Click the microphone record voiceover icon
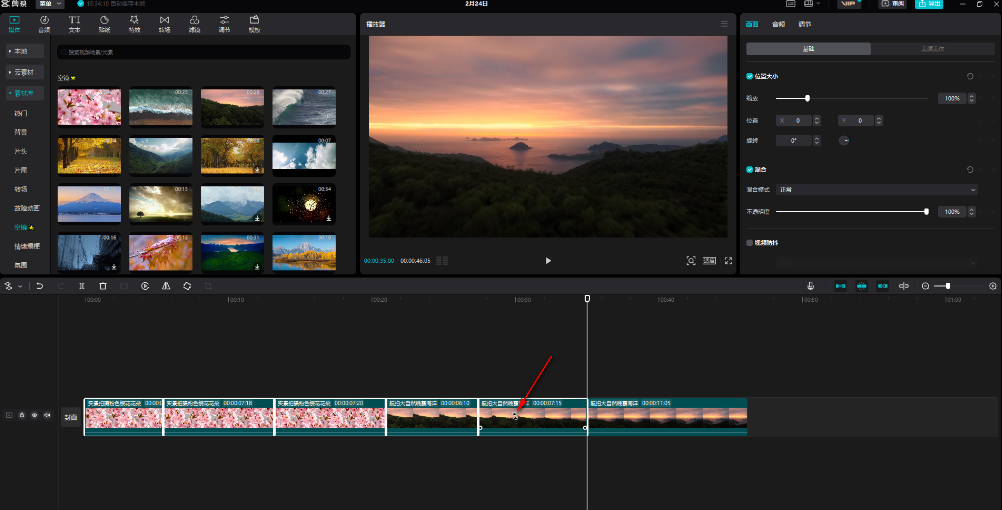Viewport: 1002px width, 510px height. click(x=809, y=286)
